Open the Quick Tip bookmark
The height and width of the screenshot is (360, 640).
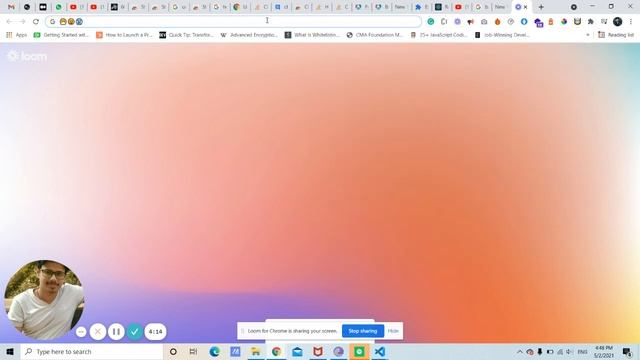[187, 35]
